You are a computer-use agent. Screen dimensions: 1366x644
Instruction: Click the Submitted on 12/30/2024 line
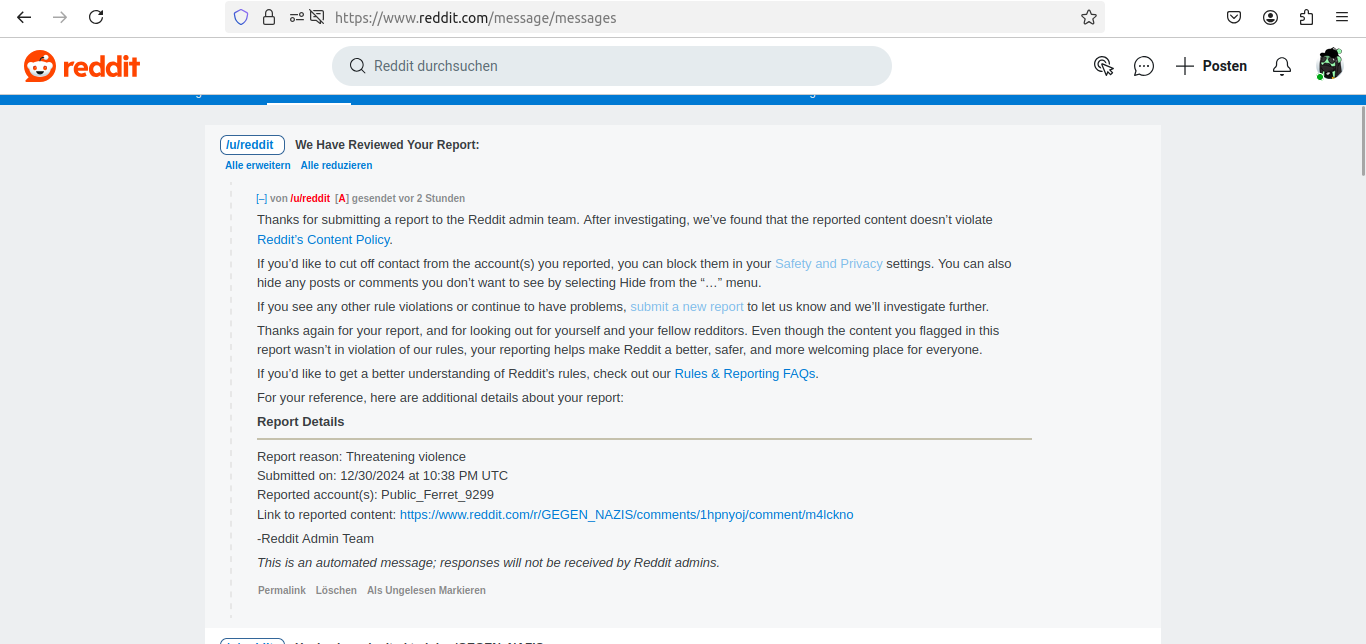pos(382,476)
